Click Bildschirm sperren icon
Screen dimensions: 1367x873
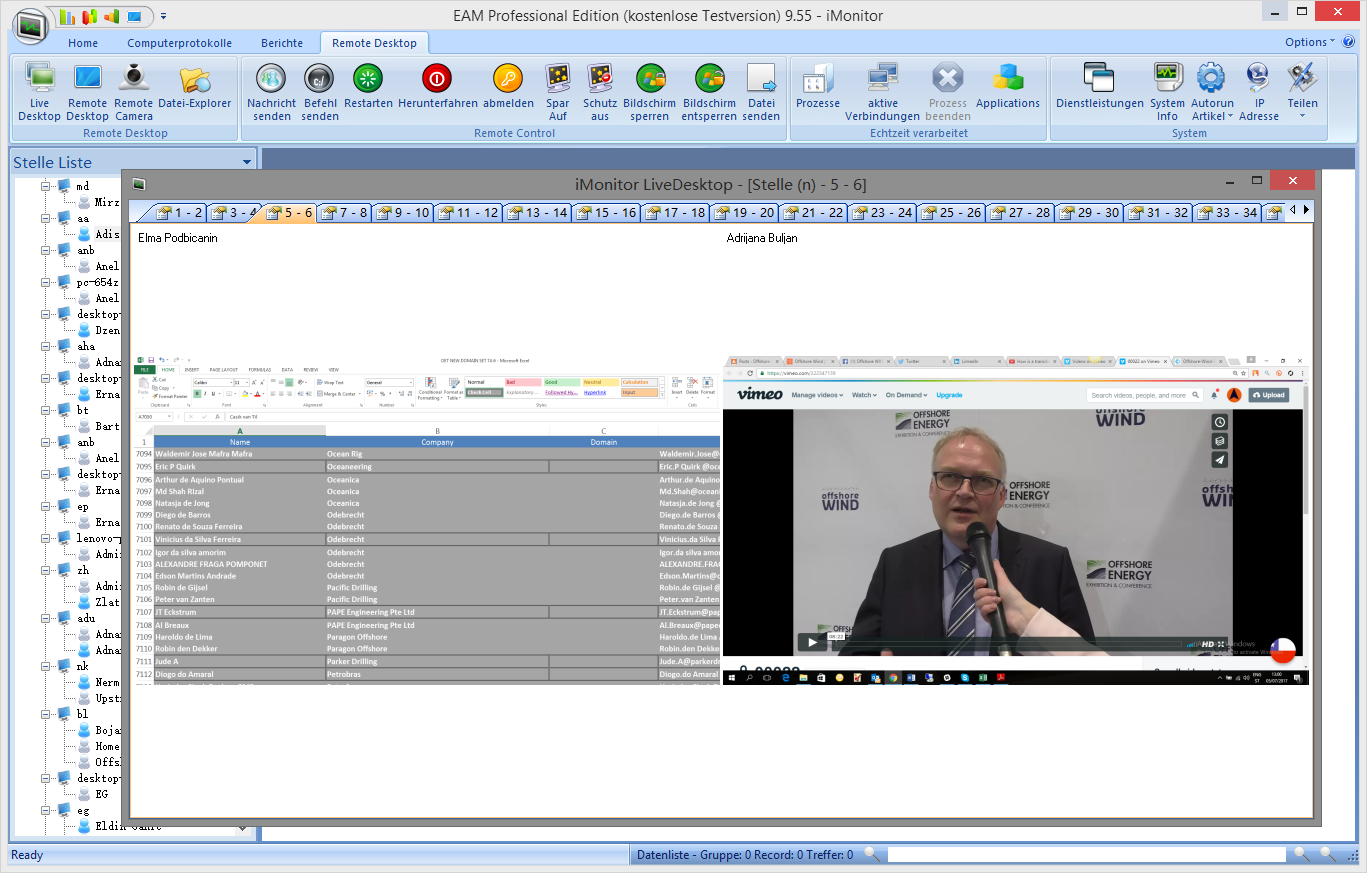650,91
